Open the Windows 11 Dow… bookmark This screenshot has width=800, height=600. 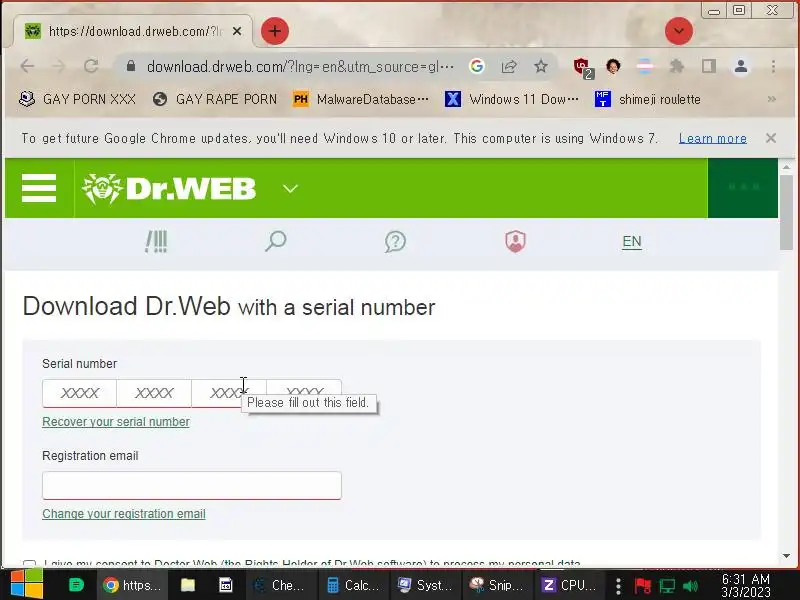pos(512,99)
